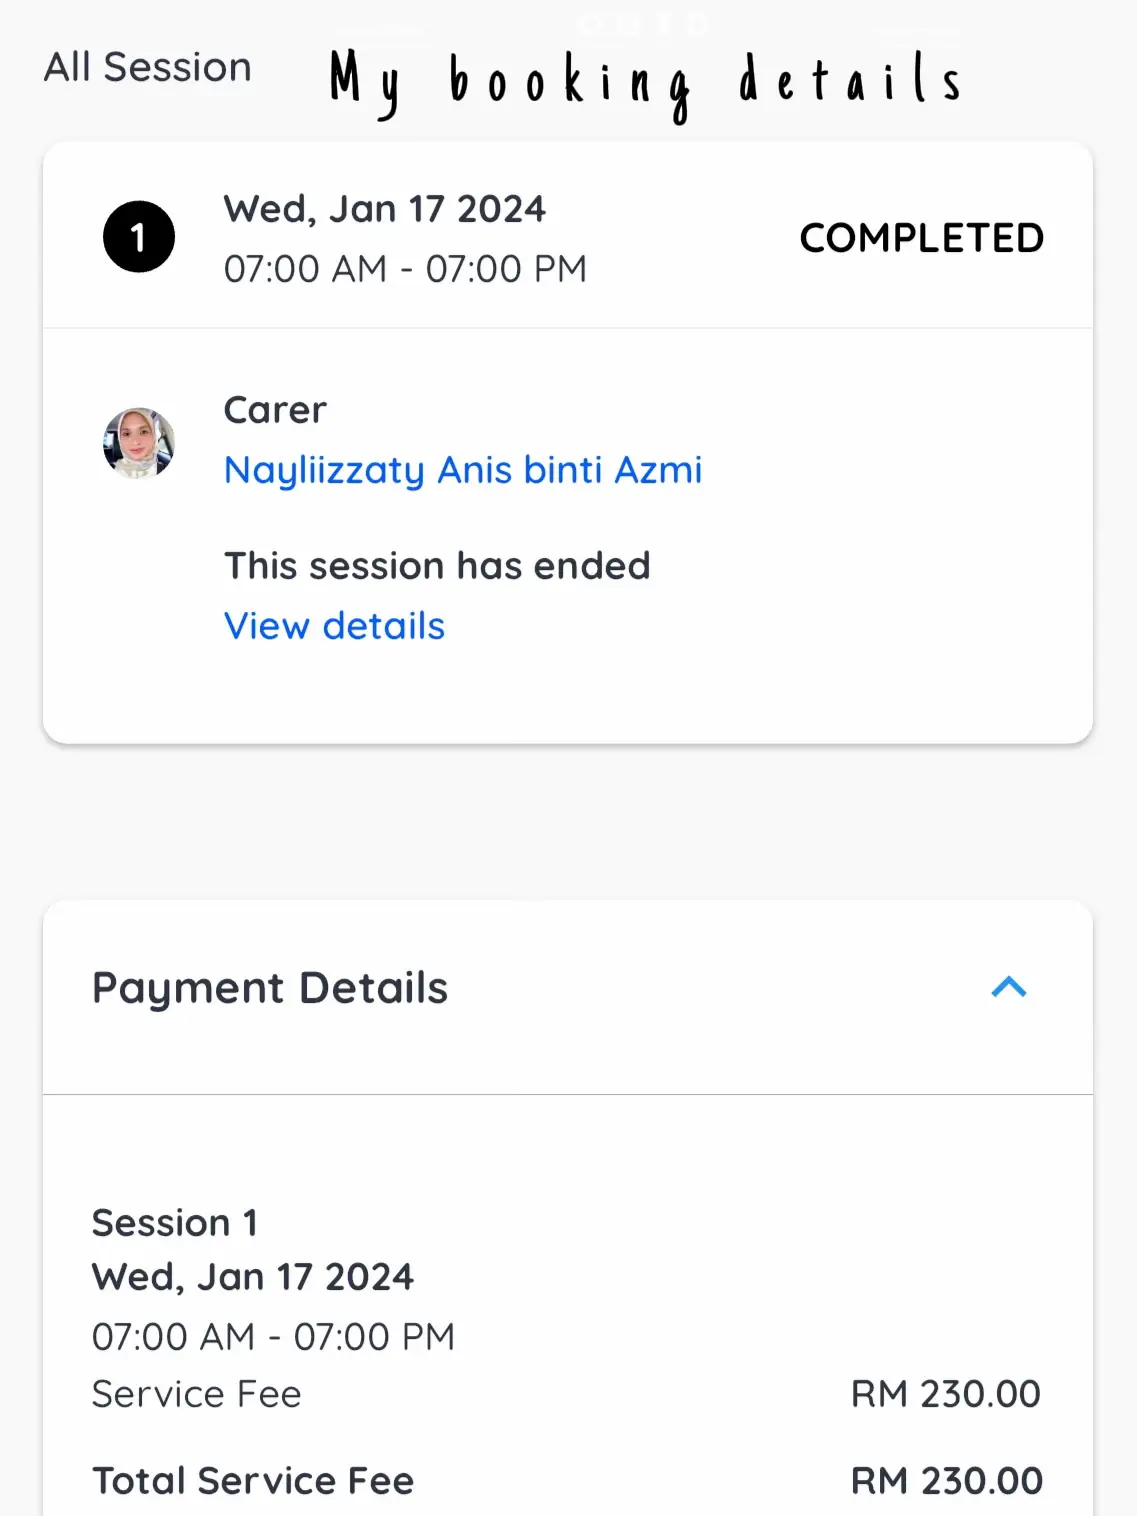Click the Total RM 230.00 amount
Viewport: 1137px width, 1516px height.
[946, 1481]
